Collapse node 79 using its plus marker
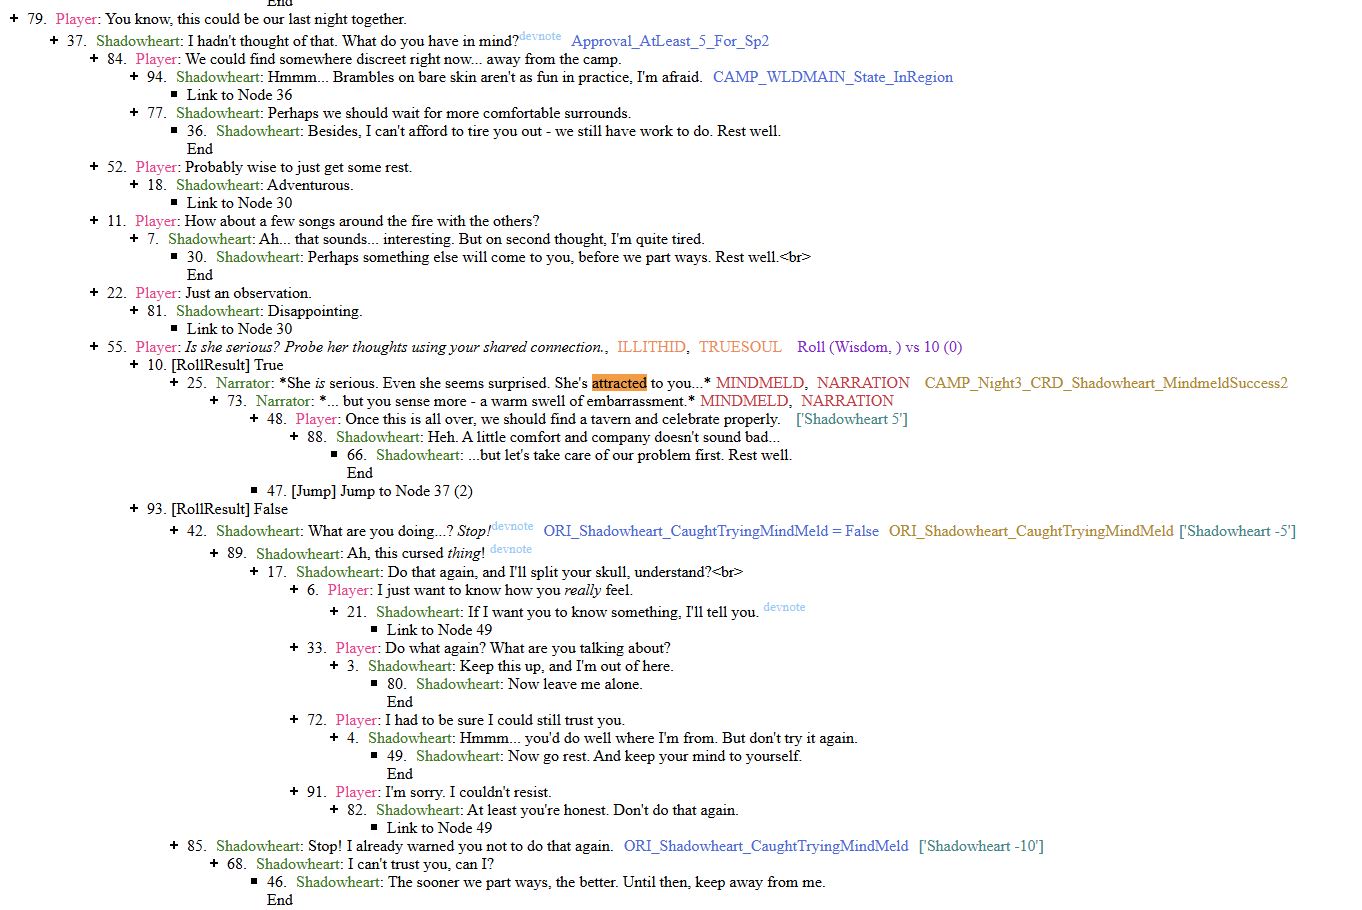1362x910 pixels. [14, 19]
